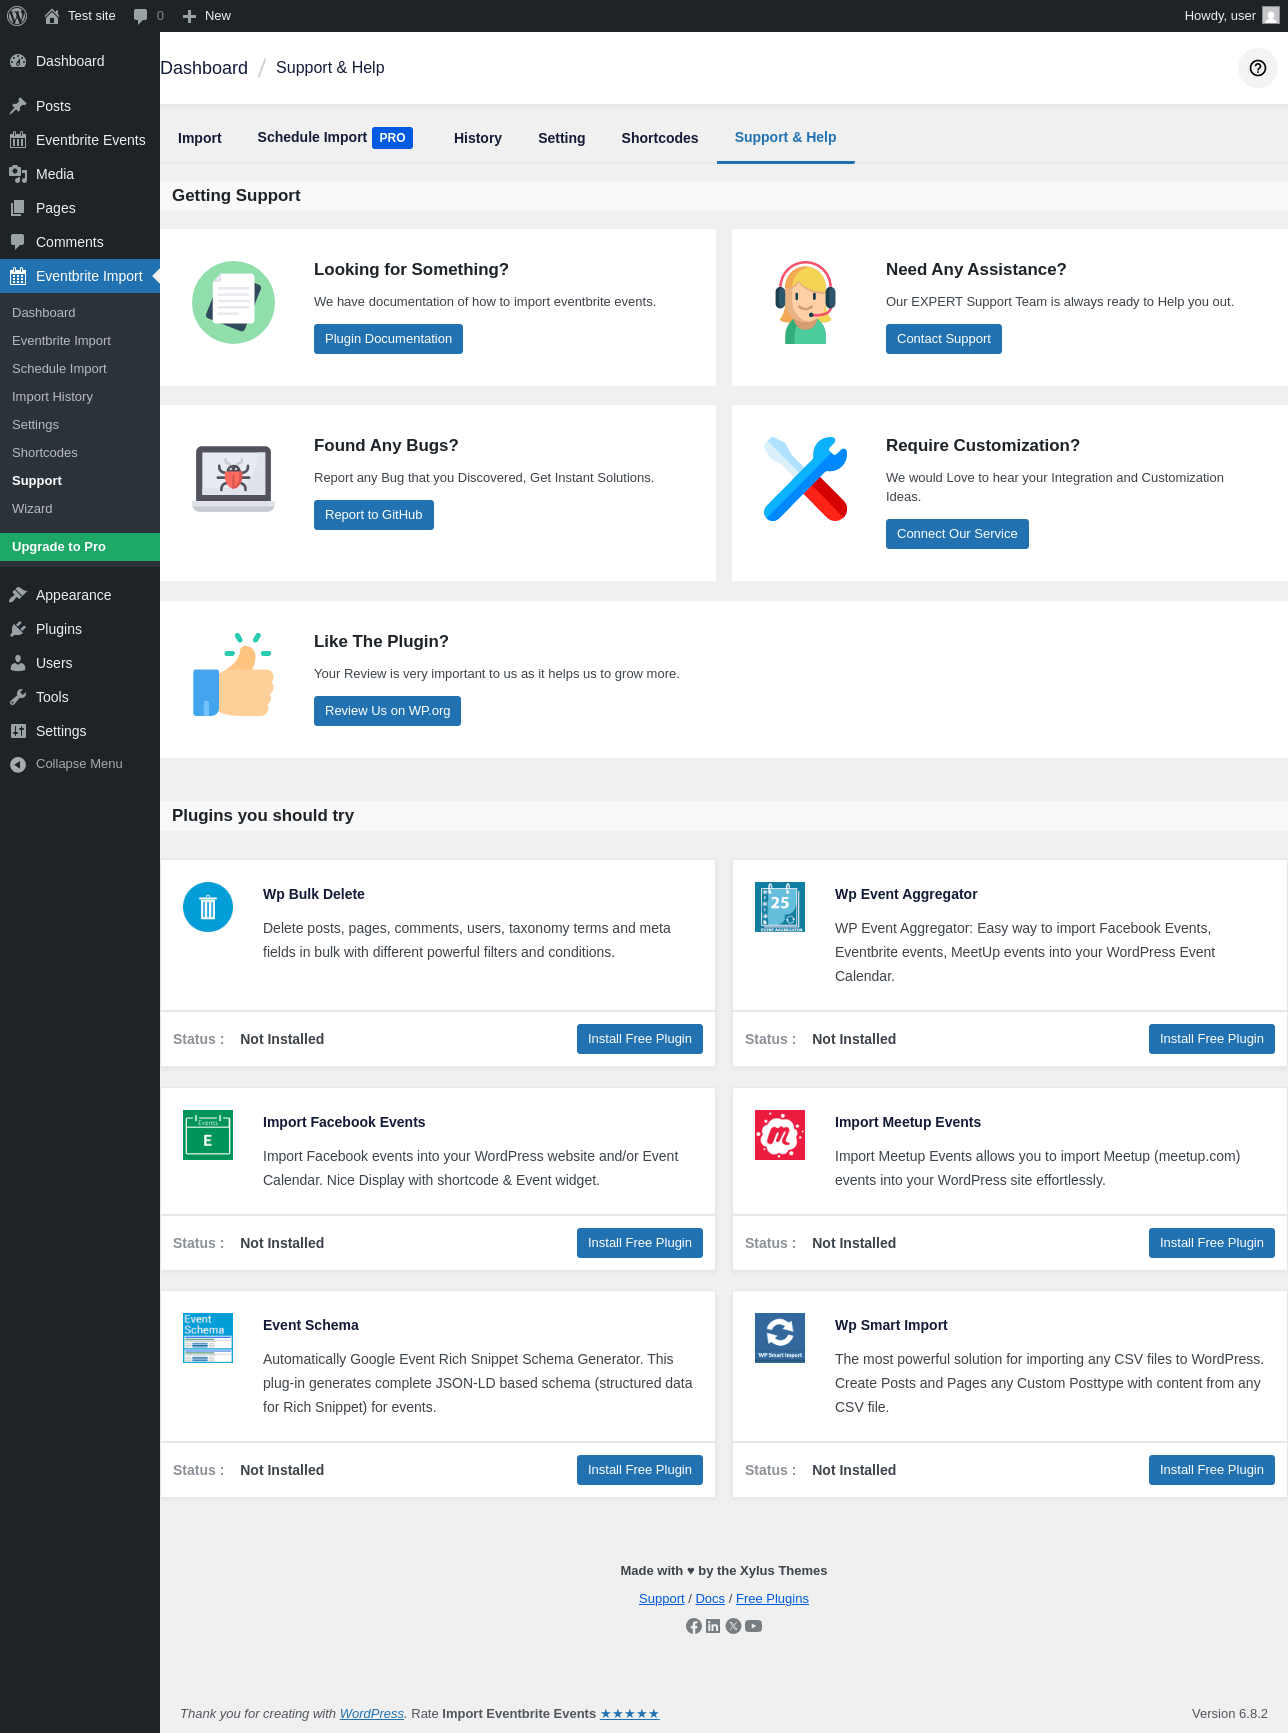The image size is (1288, 1733).
Task: Switch to the Import tab
Action: tap(200, 138)
